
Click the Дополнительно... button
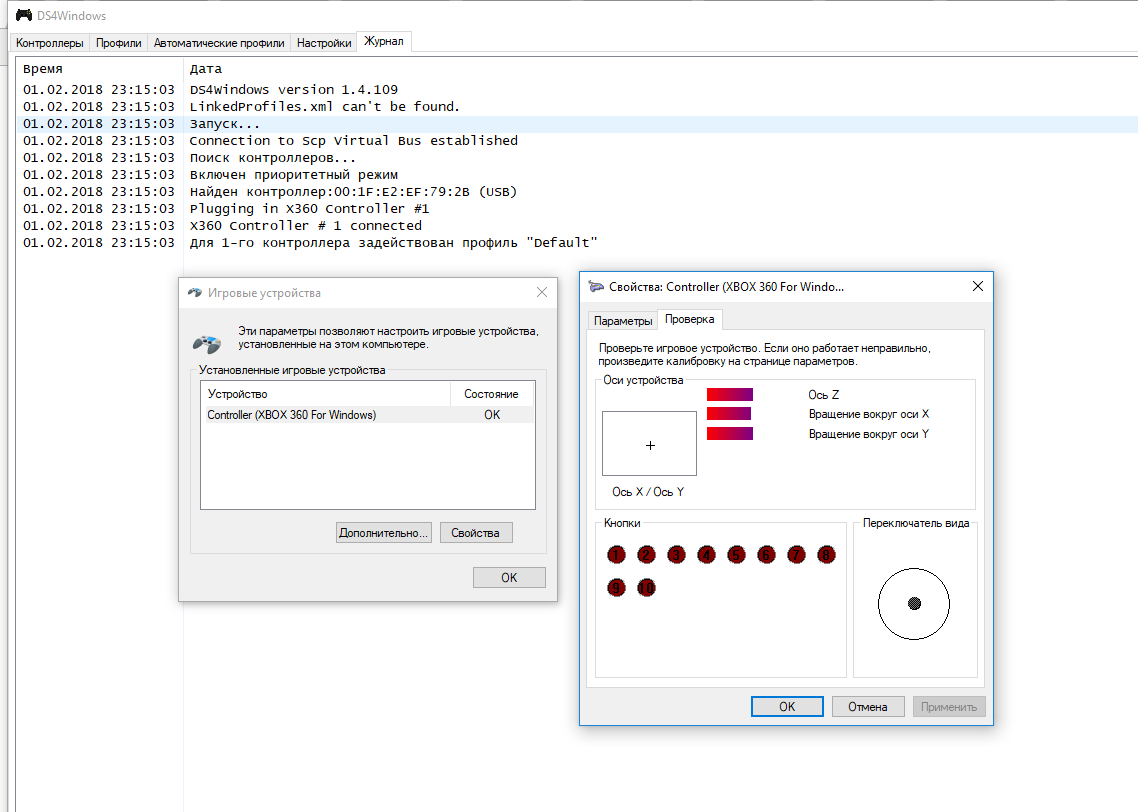point(384,533)
